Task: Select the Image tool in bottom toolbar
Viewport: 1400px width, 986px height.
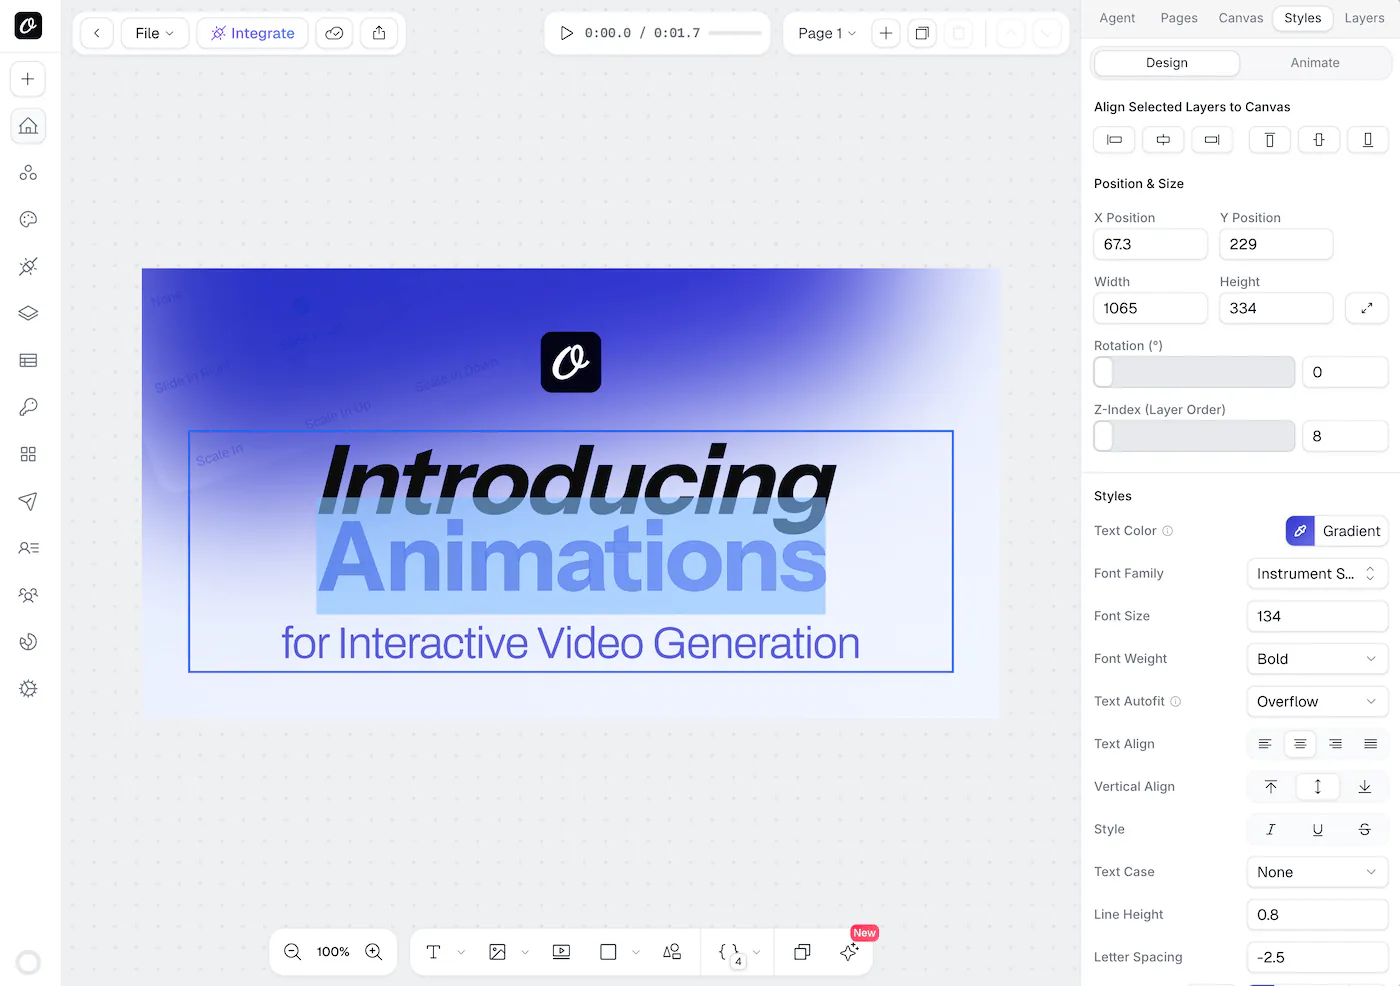Action: tap(497, 952)
